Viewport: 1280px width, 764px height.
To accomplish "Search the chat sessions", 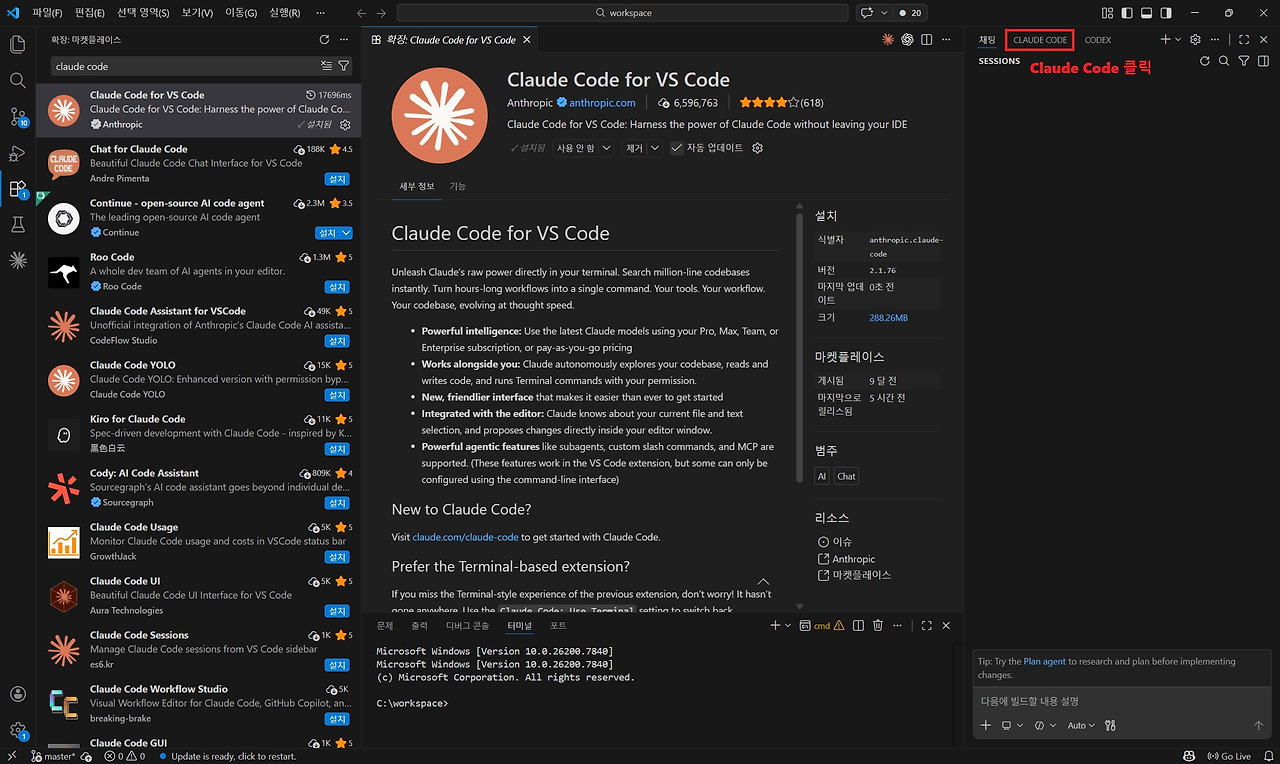I will coord(1224,61).
